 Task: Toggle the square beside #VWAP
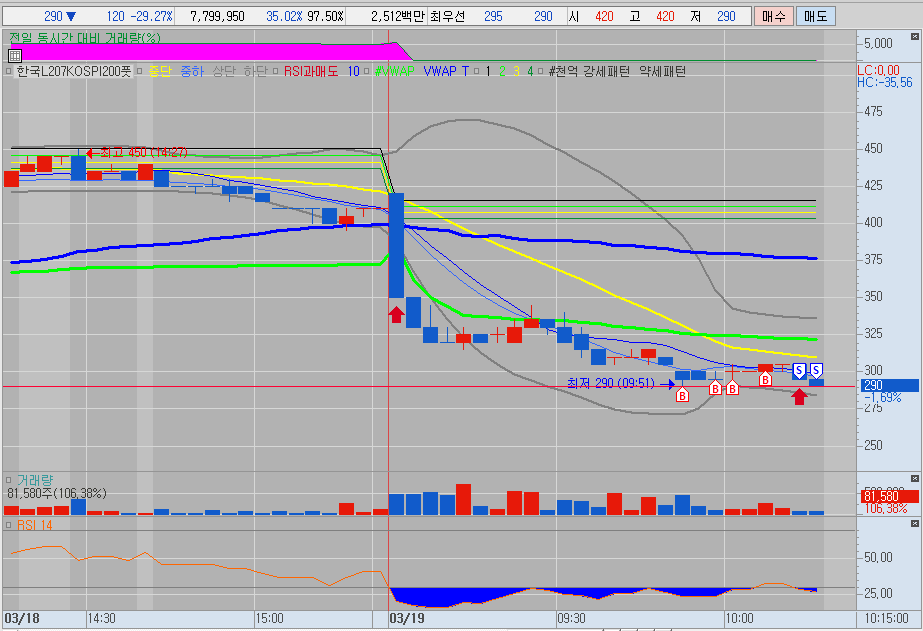pyautogui.click(x=367, y=71)
